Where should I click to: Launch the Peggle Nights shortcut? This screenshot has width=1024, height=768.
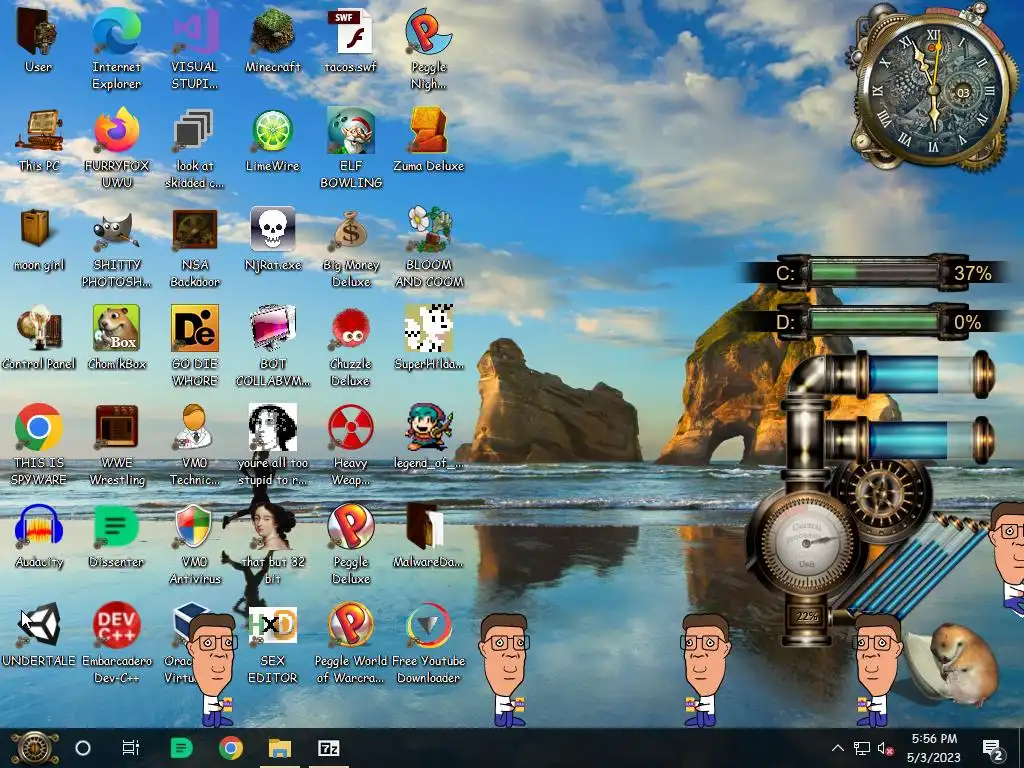428,46
